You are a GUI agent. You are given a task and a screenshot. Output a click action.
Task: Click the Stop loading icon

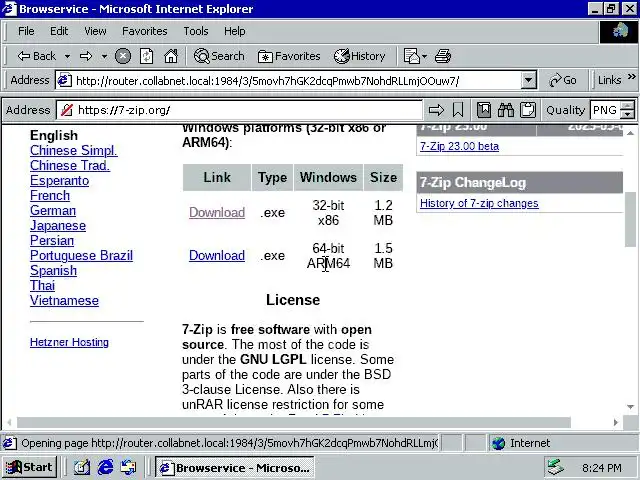pos(123,56)
